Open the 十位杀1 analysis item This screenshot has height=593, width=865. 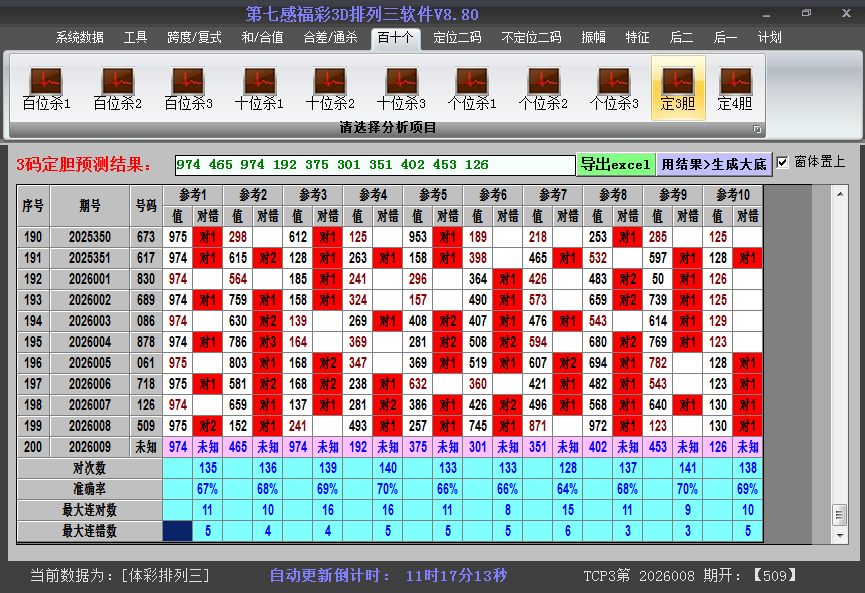pos(259,88)
